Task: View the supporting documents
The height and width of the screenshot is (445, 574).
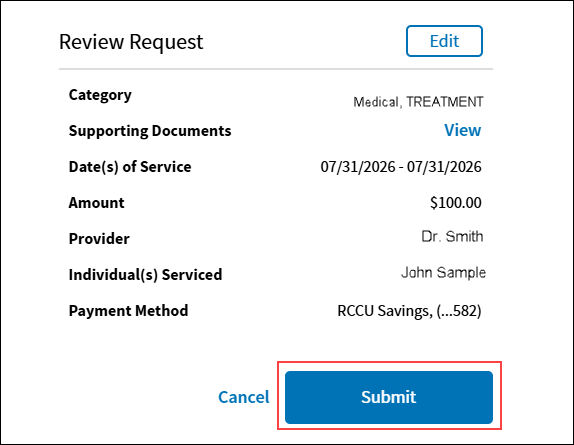Action: point(462,130)
